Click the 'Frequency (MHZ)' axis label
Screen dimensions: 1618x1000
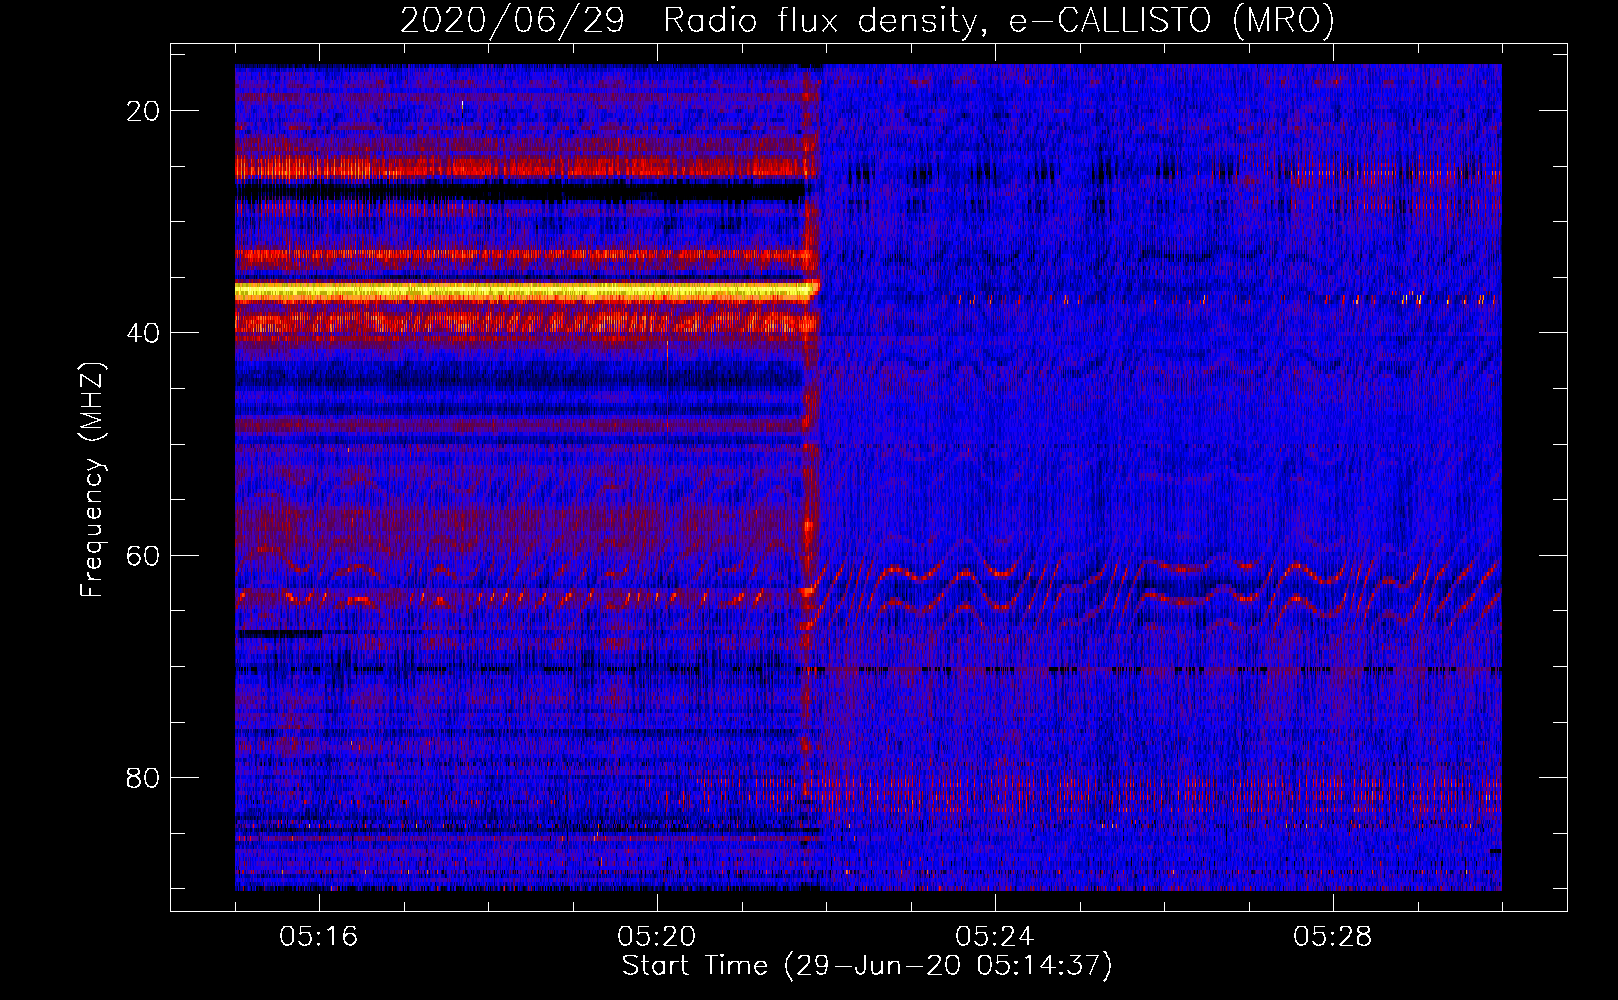92,480
